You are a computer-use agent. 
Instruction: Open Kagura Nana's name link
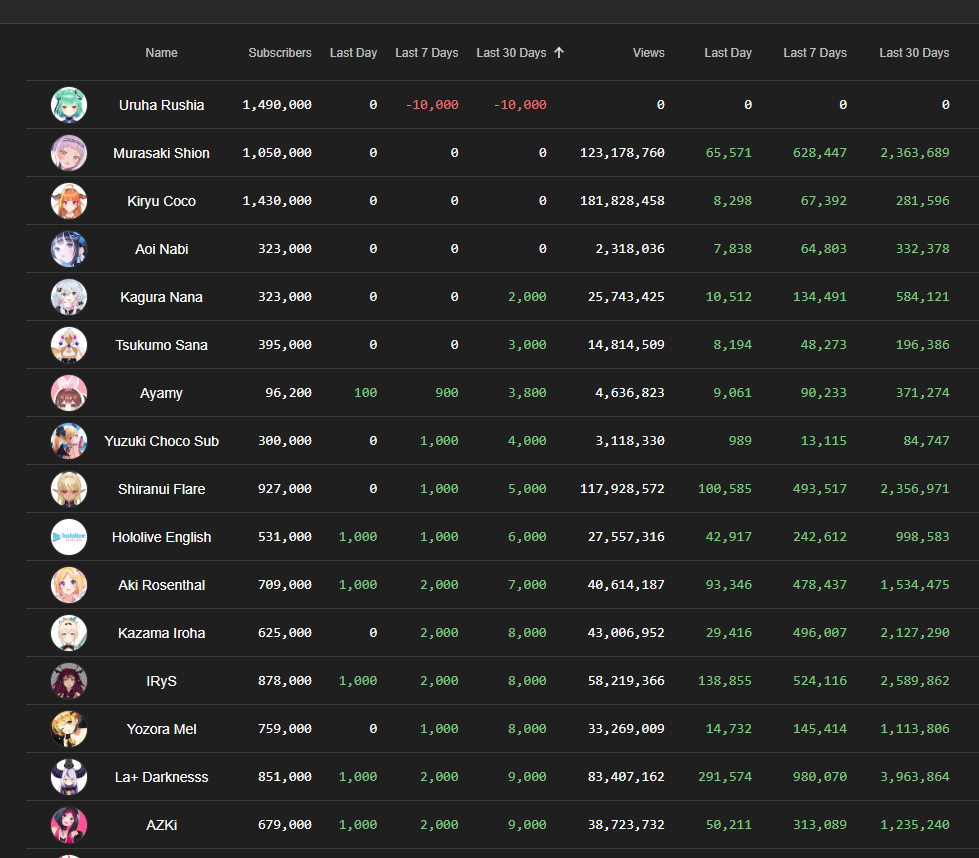pyautogui.click(x=162, y=297)
